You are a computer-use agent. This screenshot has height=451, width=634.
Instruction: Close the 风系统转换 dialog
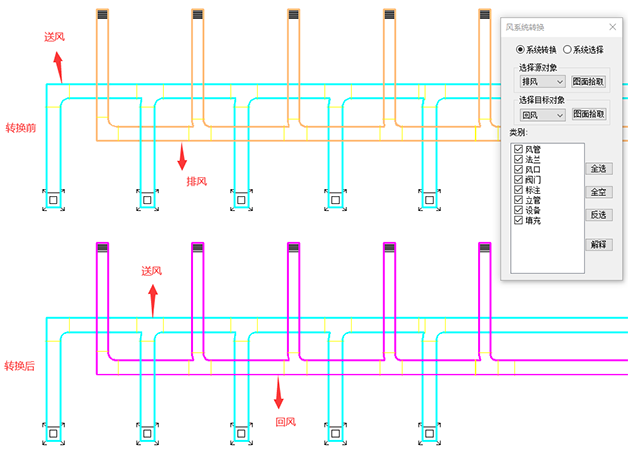[612, 27]
